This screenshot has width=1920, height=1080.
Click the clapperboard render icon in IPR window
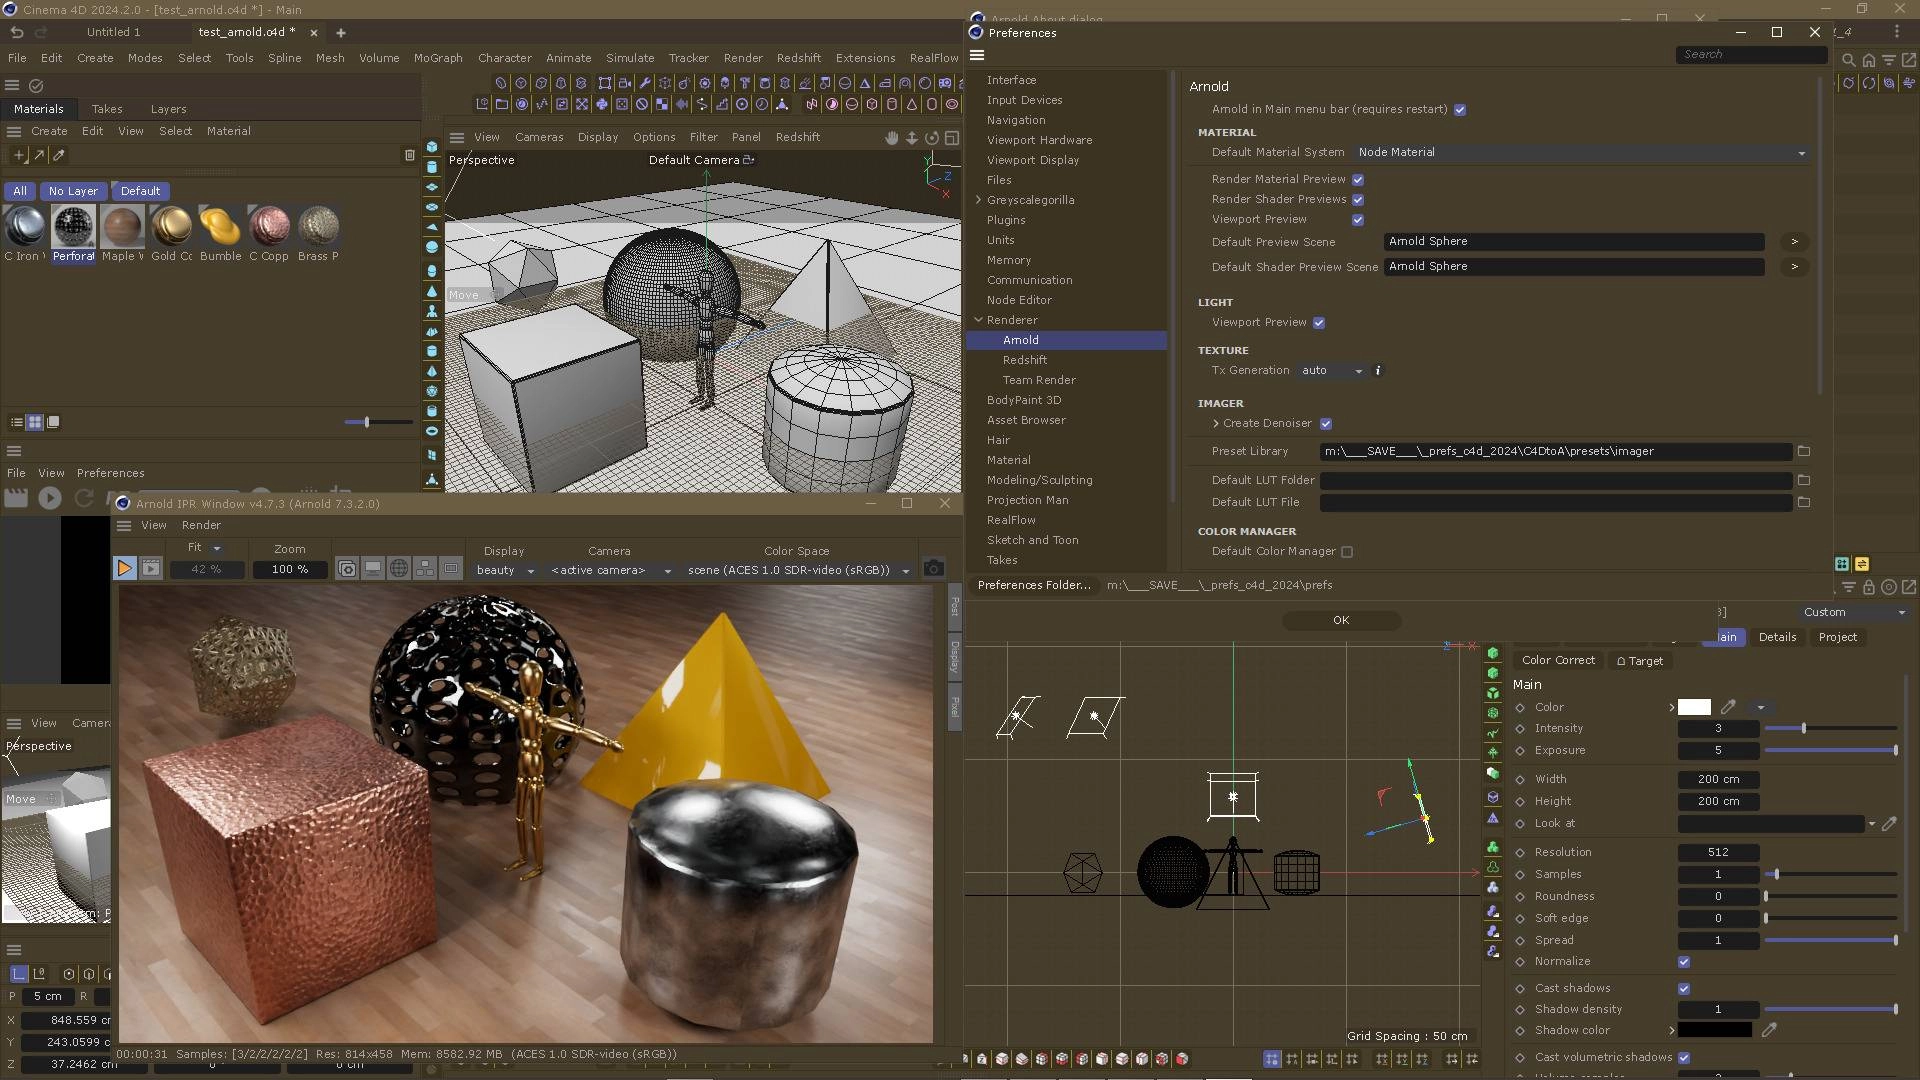coord(151,569)
